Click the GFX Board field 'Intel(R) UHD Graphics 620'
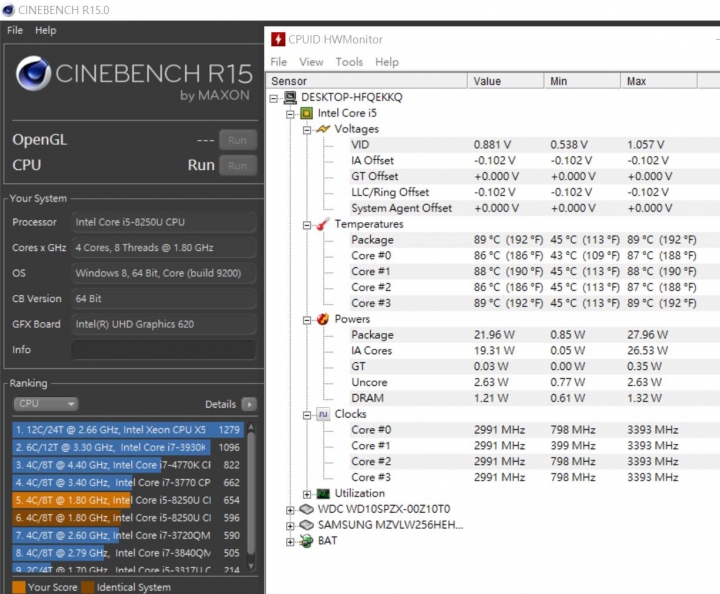This screenshot has width=720, height=594. pos(163,324)
